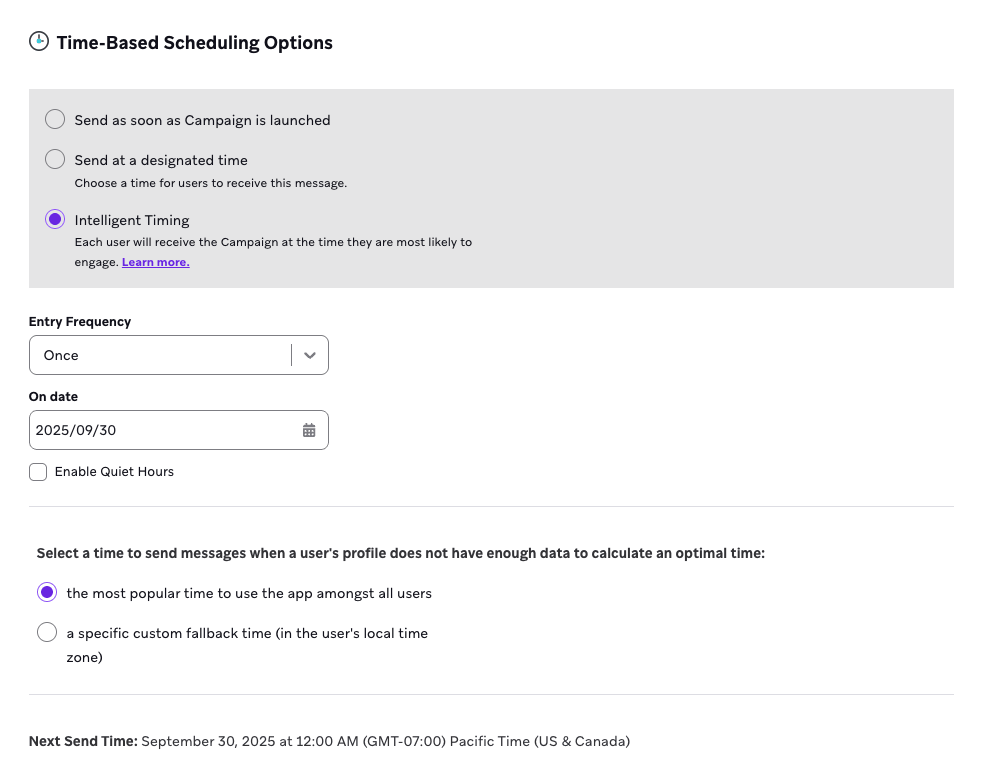Choose the 'Send at a designated time' radio
985x784 pixels.
pos(56,160)
